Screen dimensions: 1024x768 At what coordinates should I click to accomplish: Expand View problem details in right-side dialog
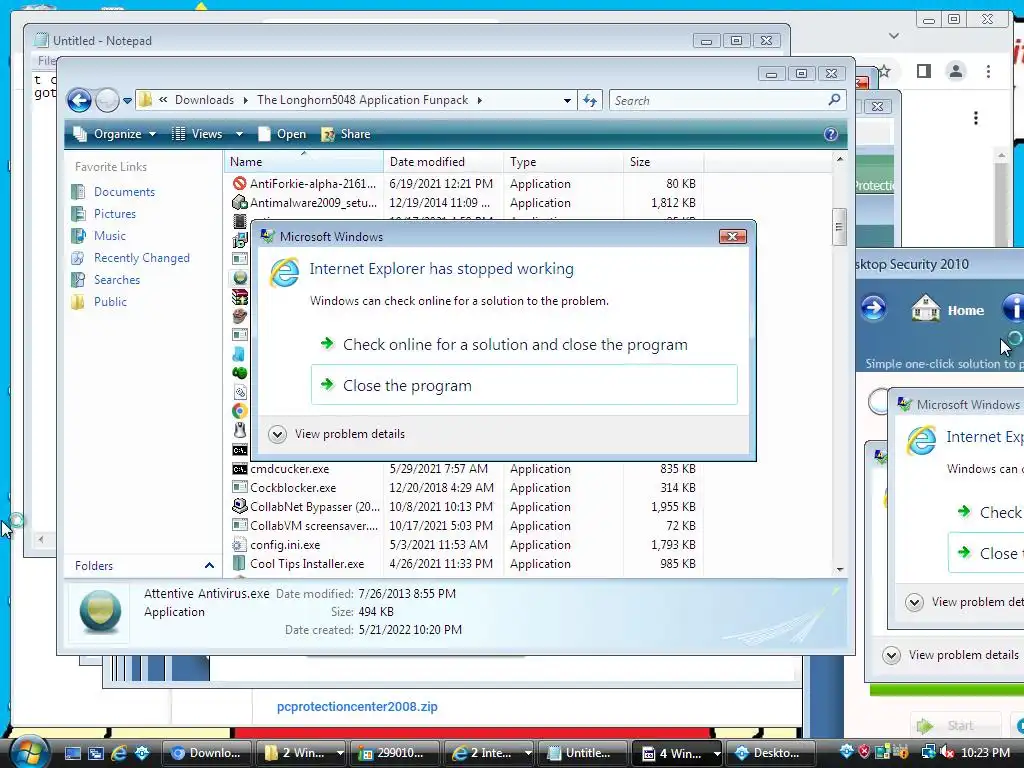964,602
